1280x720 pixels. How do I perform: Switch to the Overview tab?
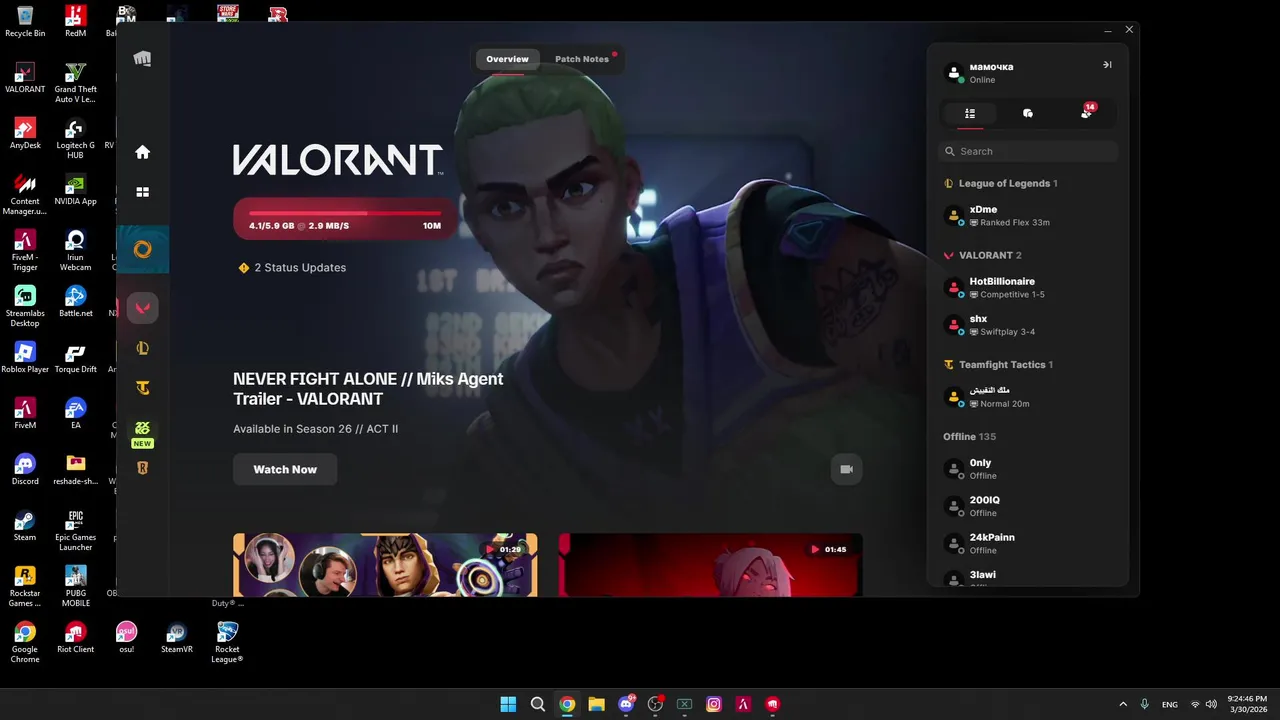tap(507, 59)
